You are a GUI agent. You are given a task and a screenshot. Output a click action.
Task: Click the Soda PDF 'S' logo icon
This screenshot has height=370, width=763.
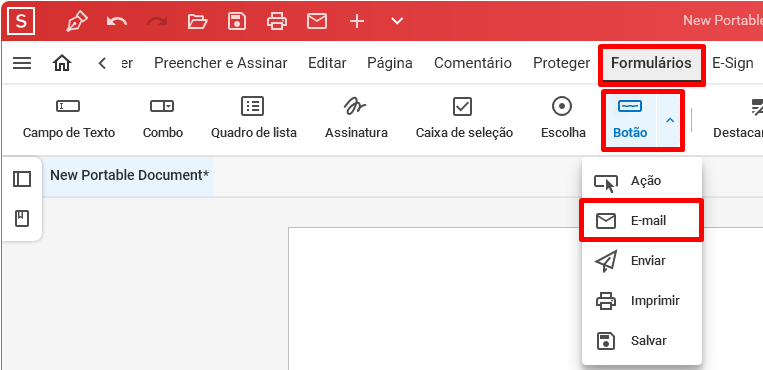[21, 20]
